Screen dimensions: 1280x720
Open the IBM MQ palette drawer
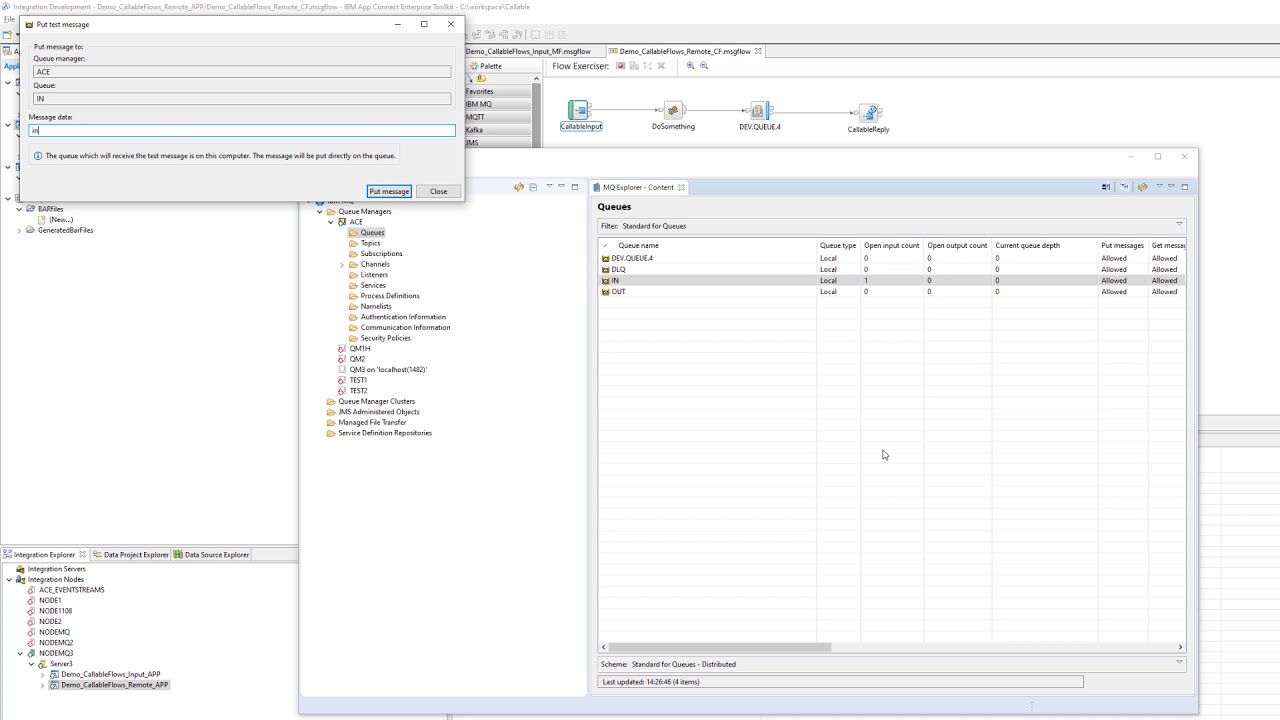tap(499, 104)
